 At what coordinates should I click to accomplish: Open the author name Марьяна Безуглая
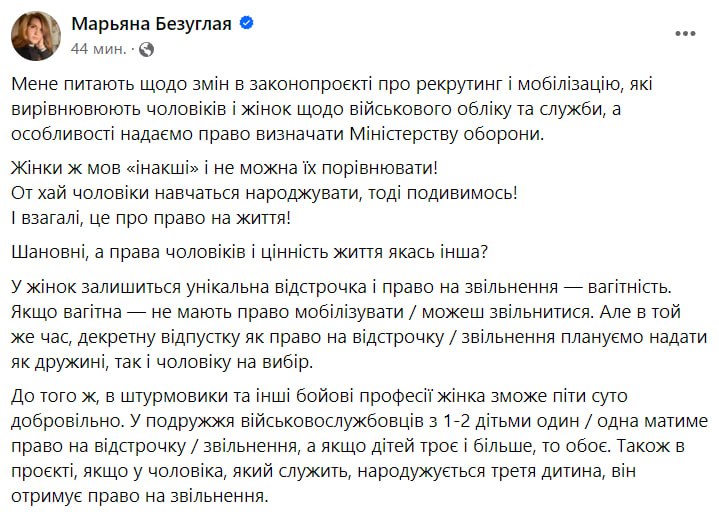[x=151, y=22]
